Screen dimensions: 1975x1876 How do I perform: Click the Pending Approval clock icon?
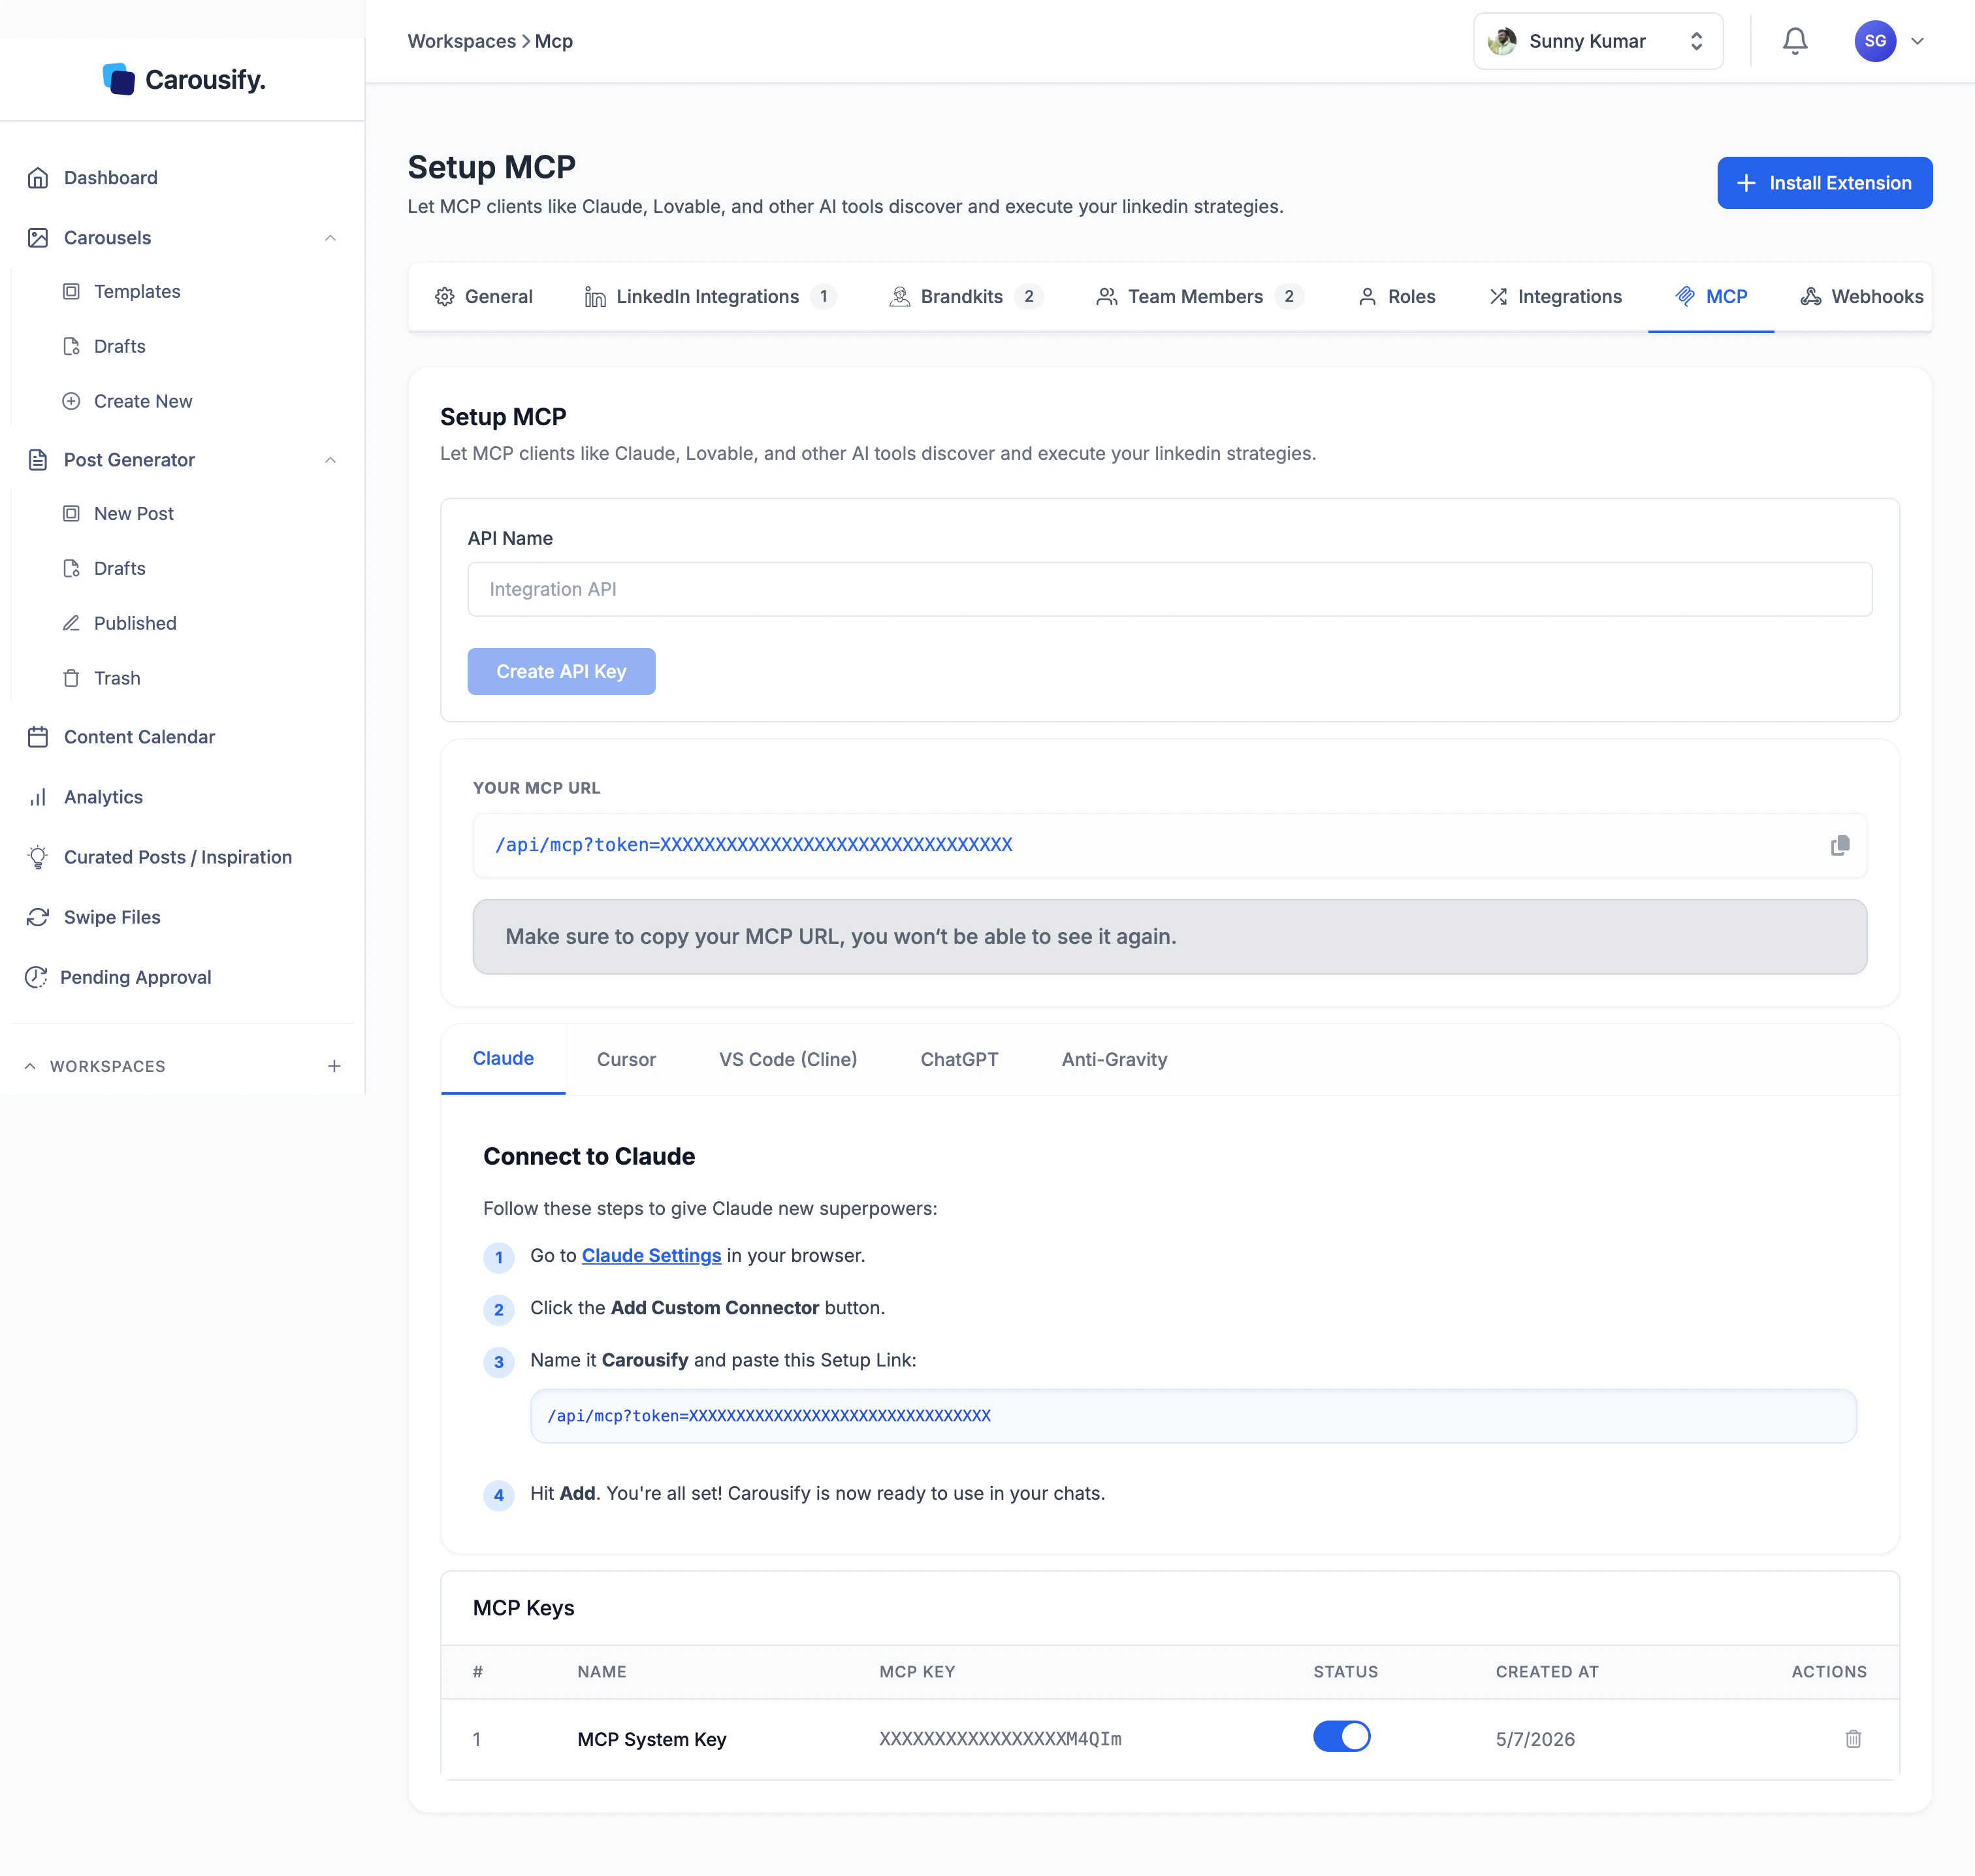point(36,977)
